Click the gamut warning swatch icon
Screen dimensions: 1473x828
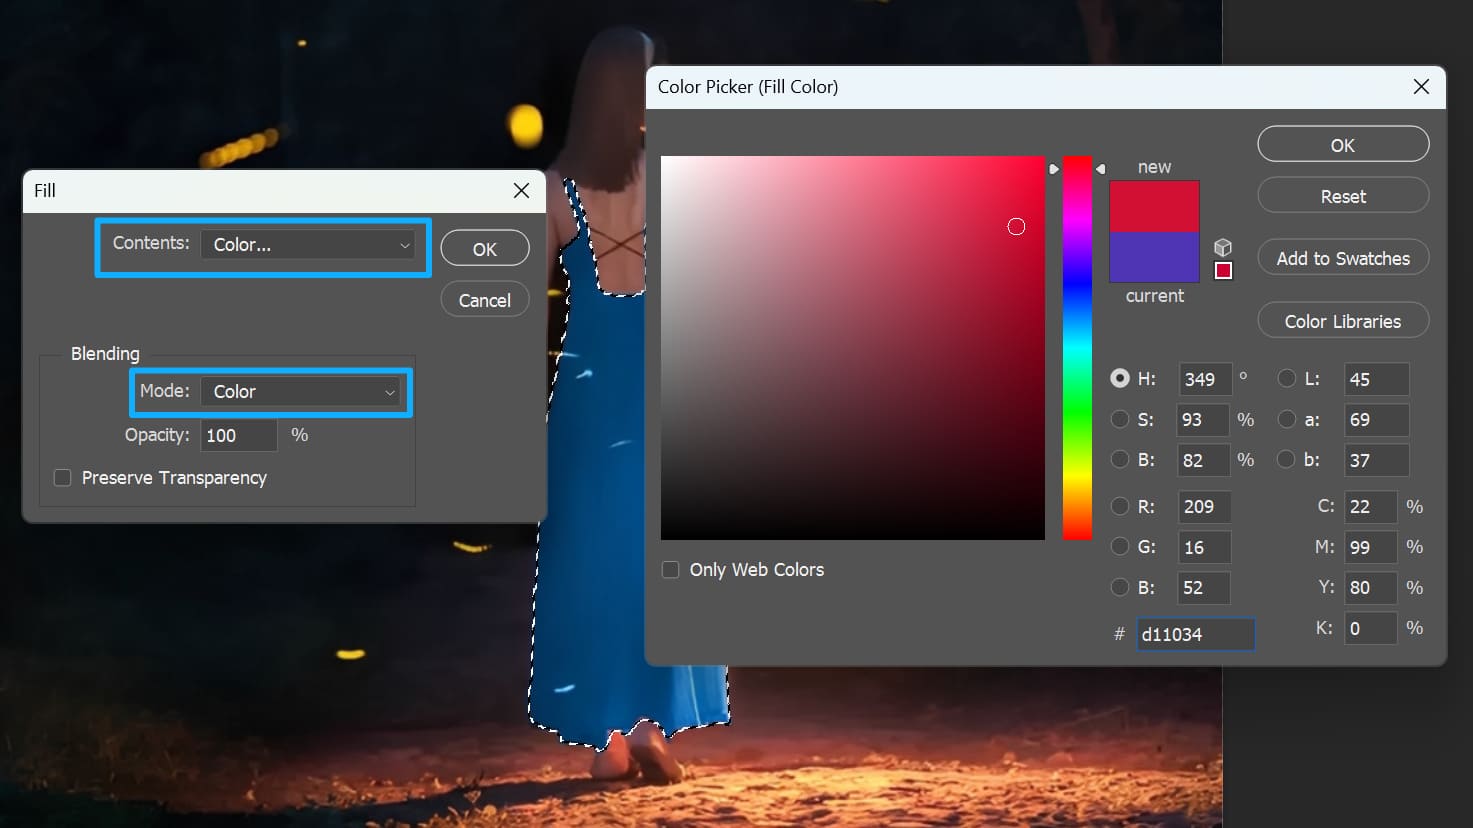tap(1223, 271)
